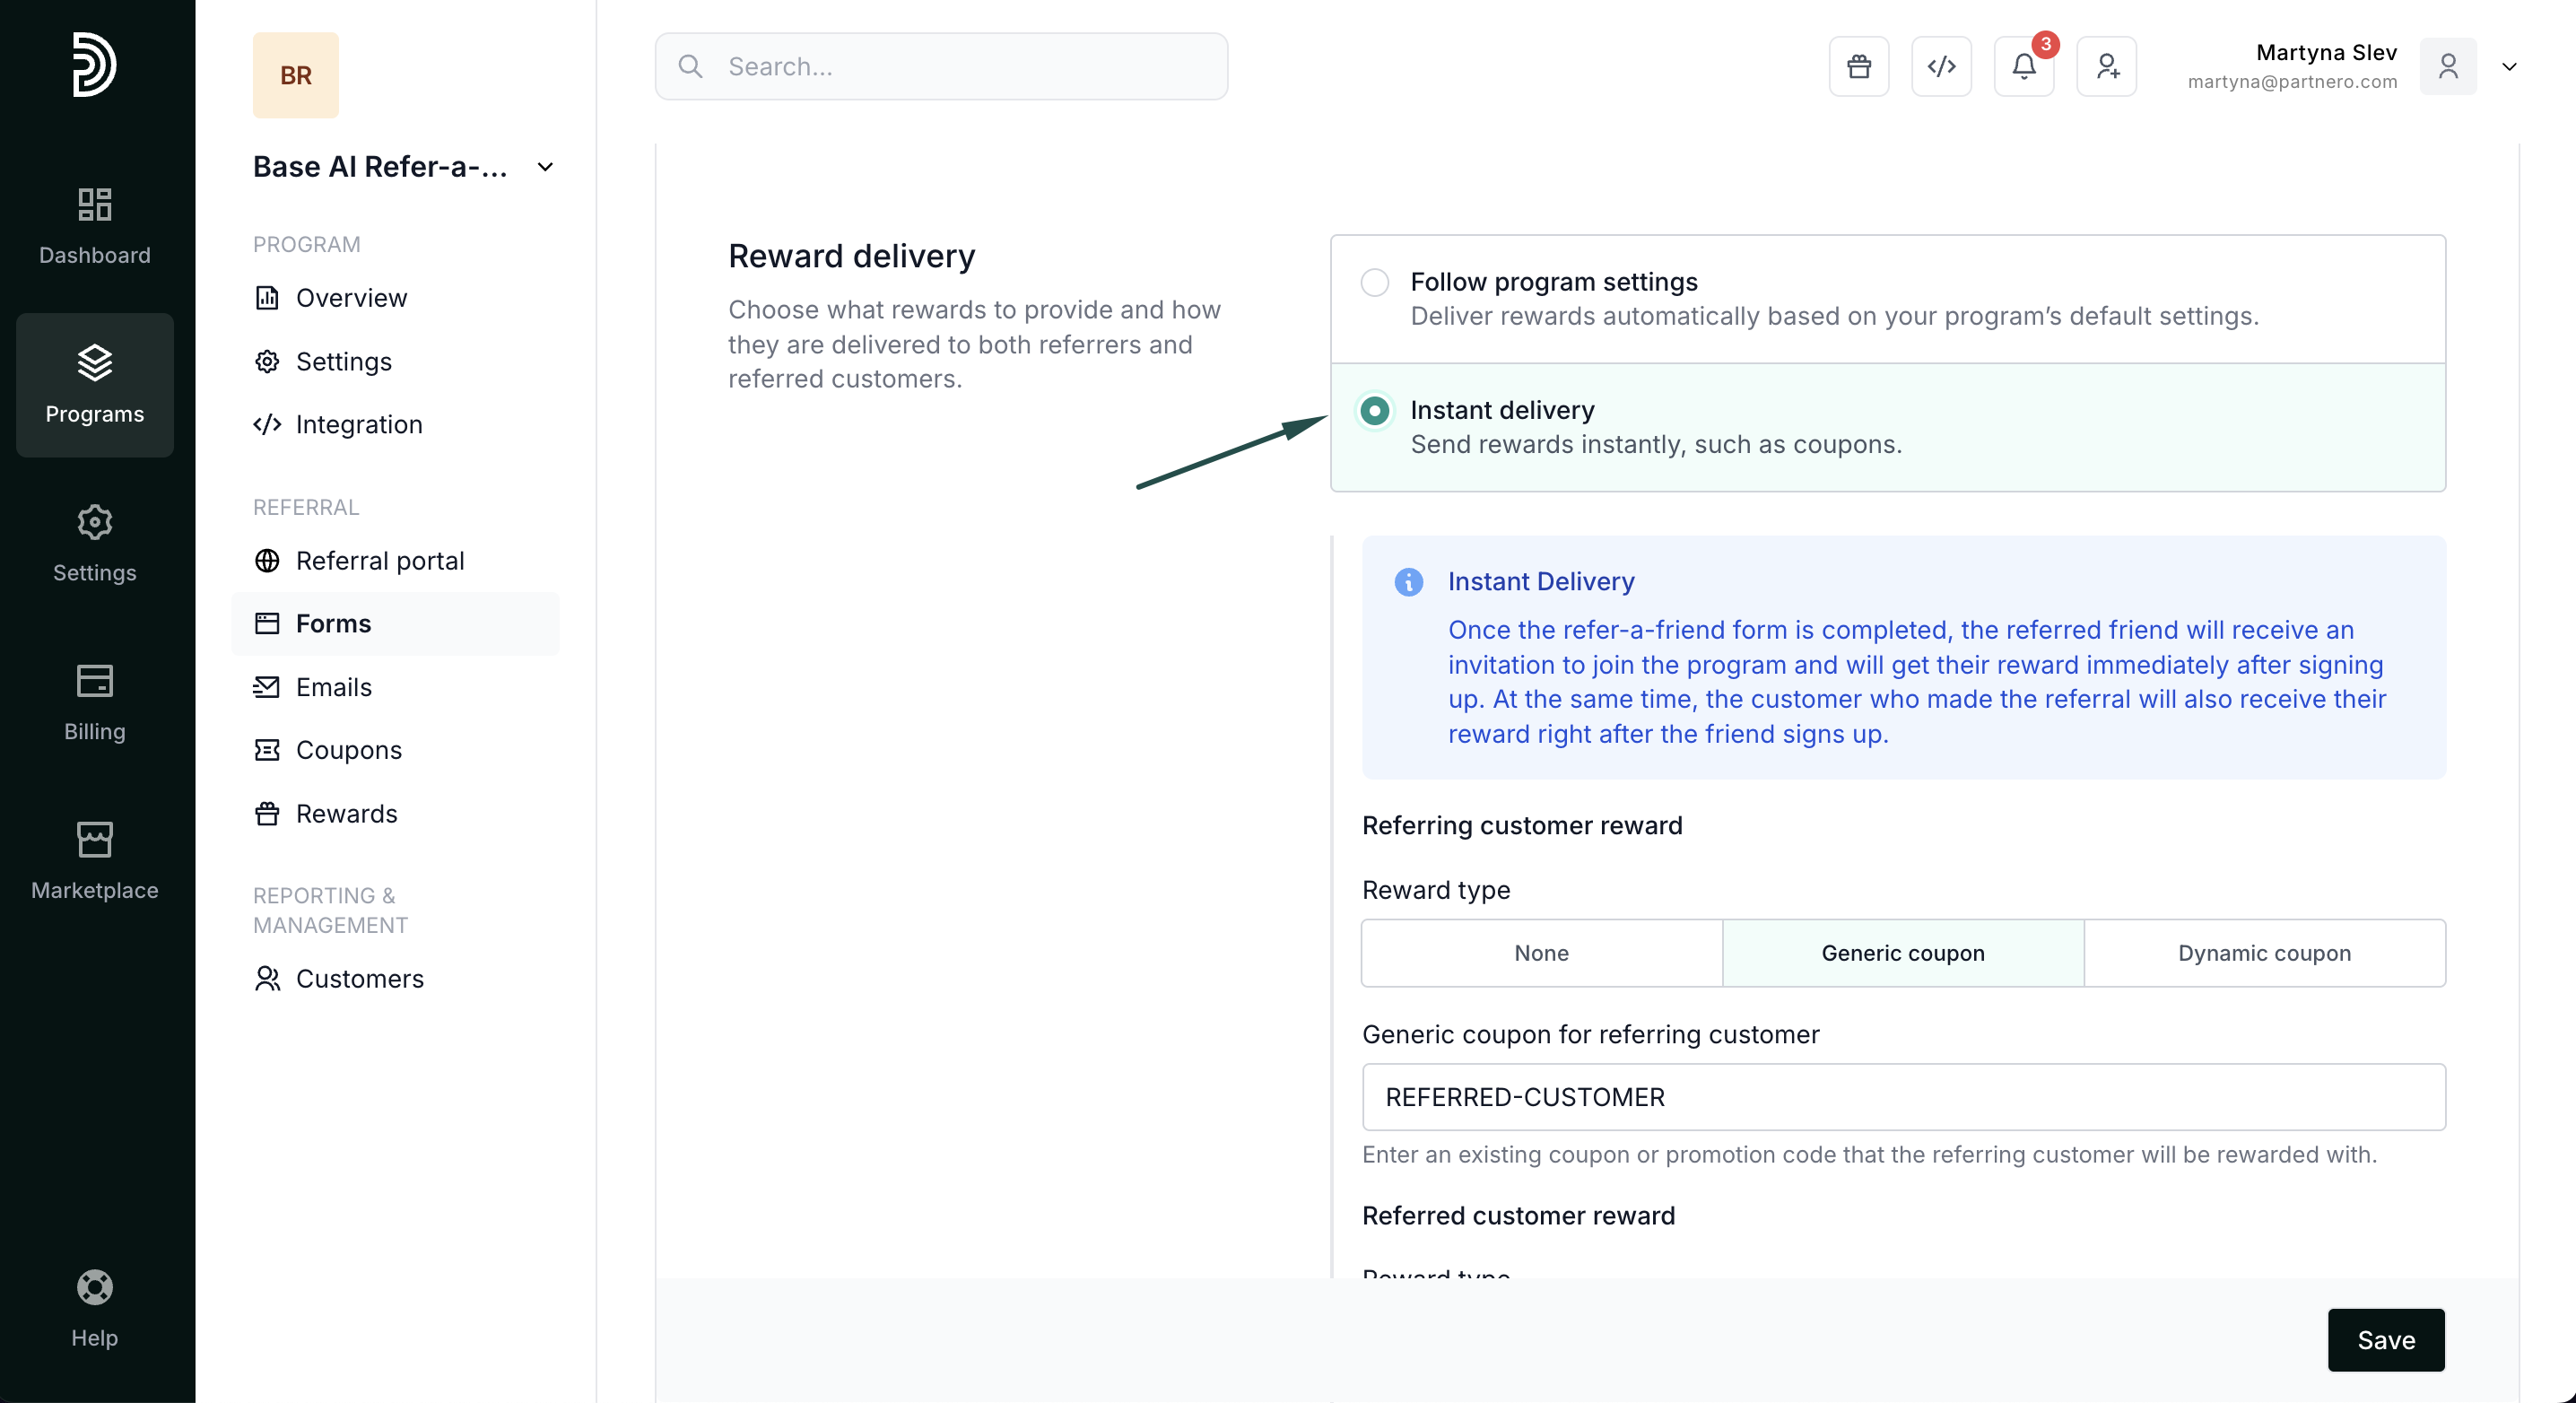Click the add user icon in header

pyautogui.click(x=2106, y=66)
